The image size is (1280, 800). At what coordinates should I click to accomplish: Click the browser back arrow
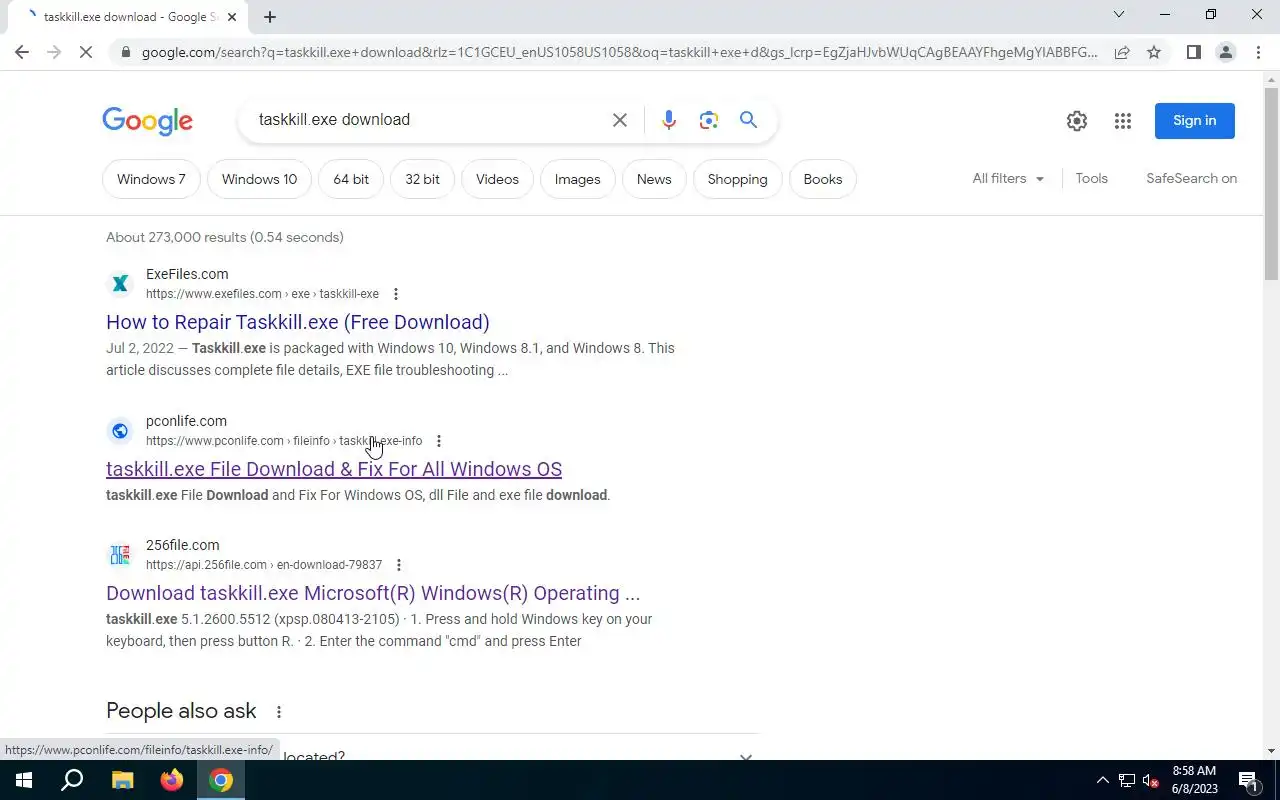point(22,52)
